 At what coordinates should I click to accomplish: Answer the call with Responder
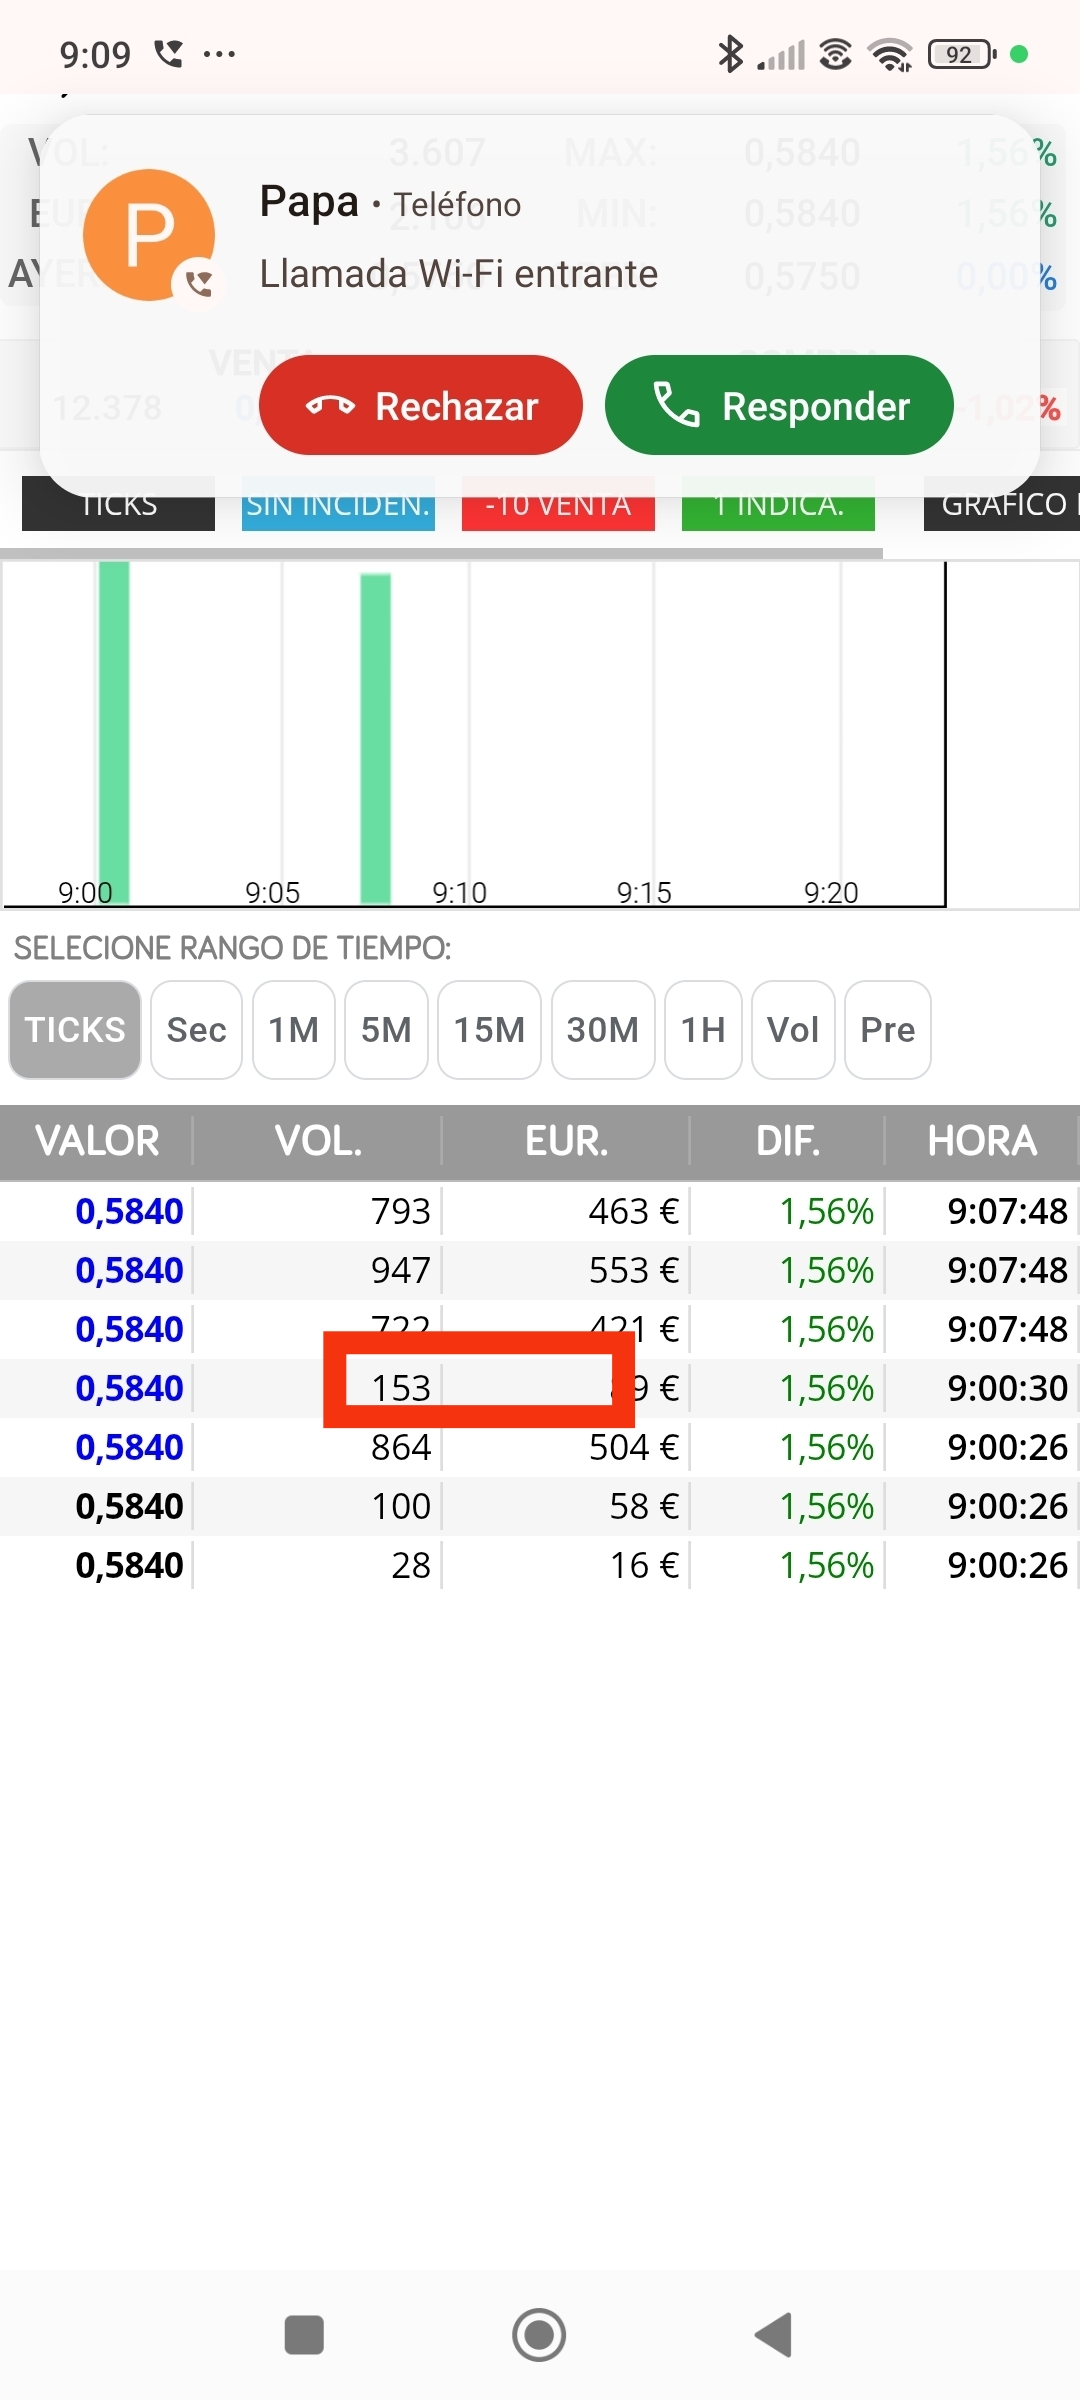click(x=779, y=405)
